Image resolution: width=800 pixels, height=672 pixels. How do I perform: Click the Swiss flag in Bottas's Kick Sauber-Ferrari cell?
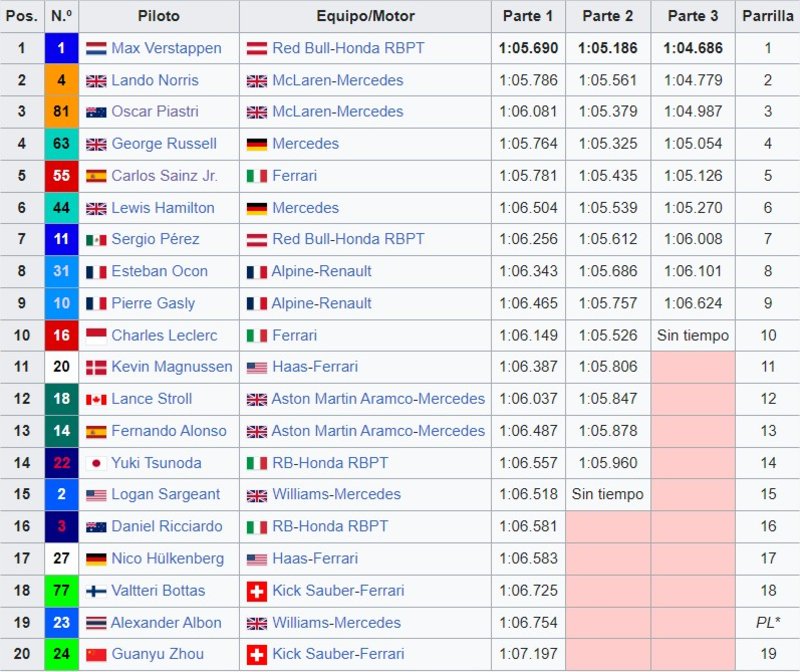(x=257, y=591)
